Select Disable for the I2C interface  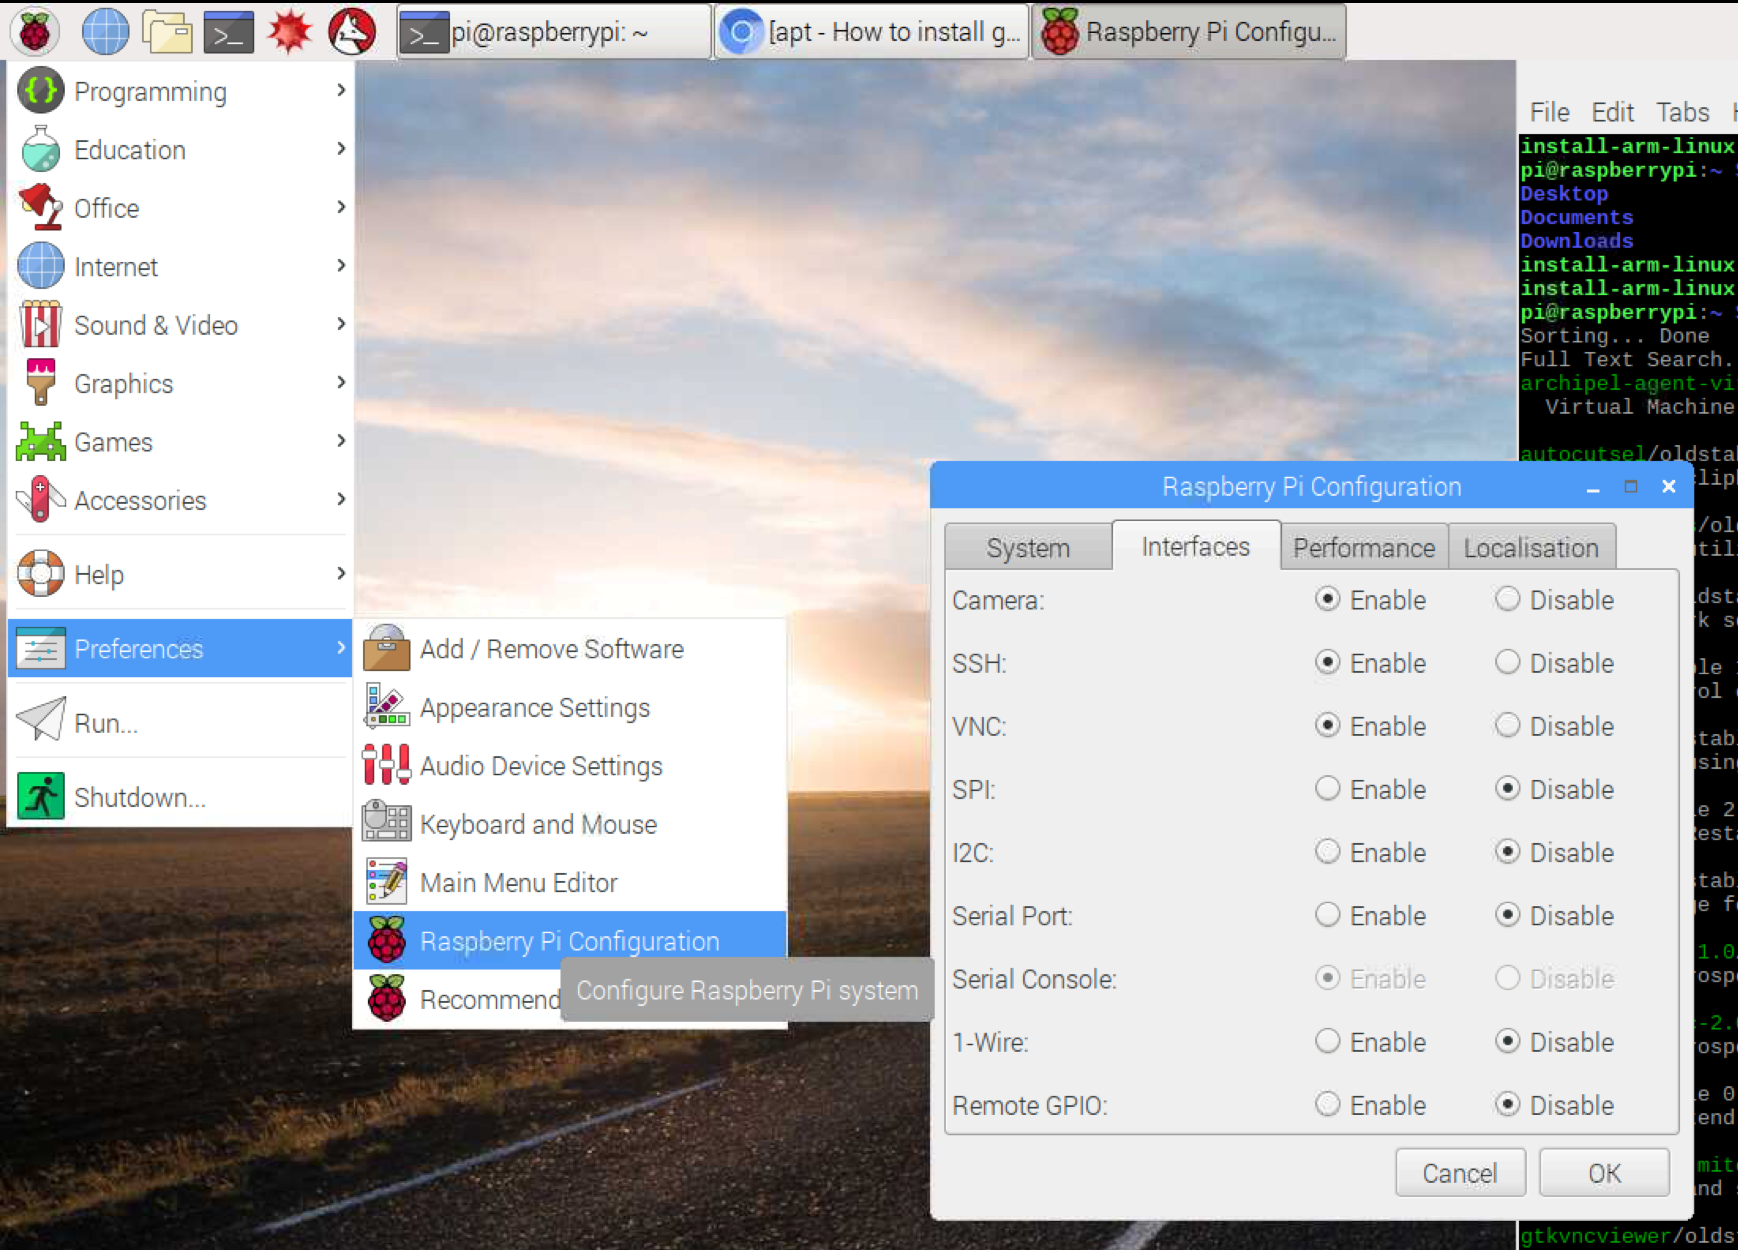1507,852
